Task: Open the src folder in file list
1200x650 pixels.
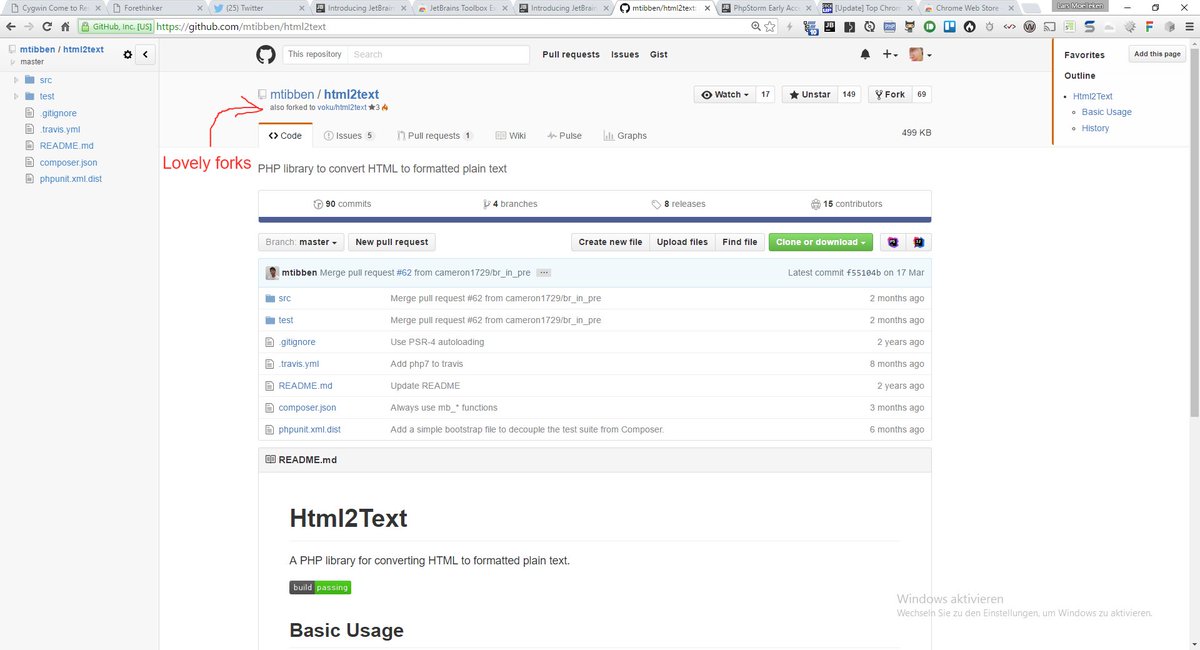Action: click(x=285, y=298)
